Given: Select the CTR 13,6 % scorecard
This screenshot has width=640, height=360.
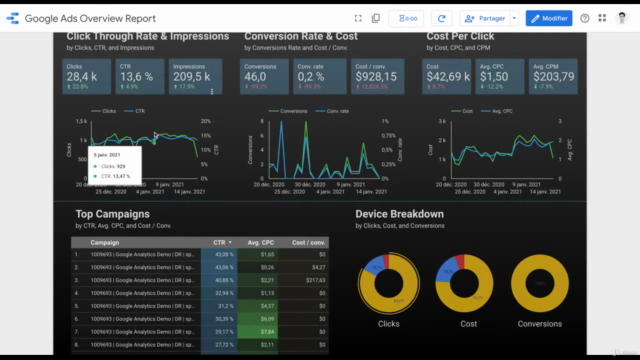Looking at the screenshot, I should tap(140, 76).
